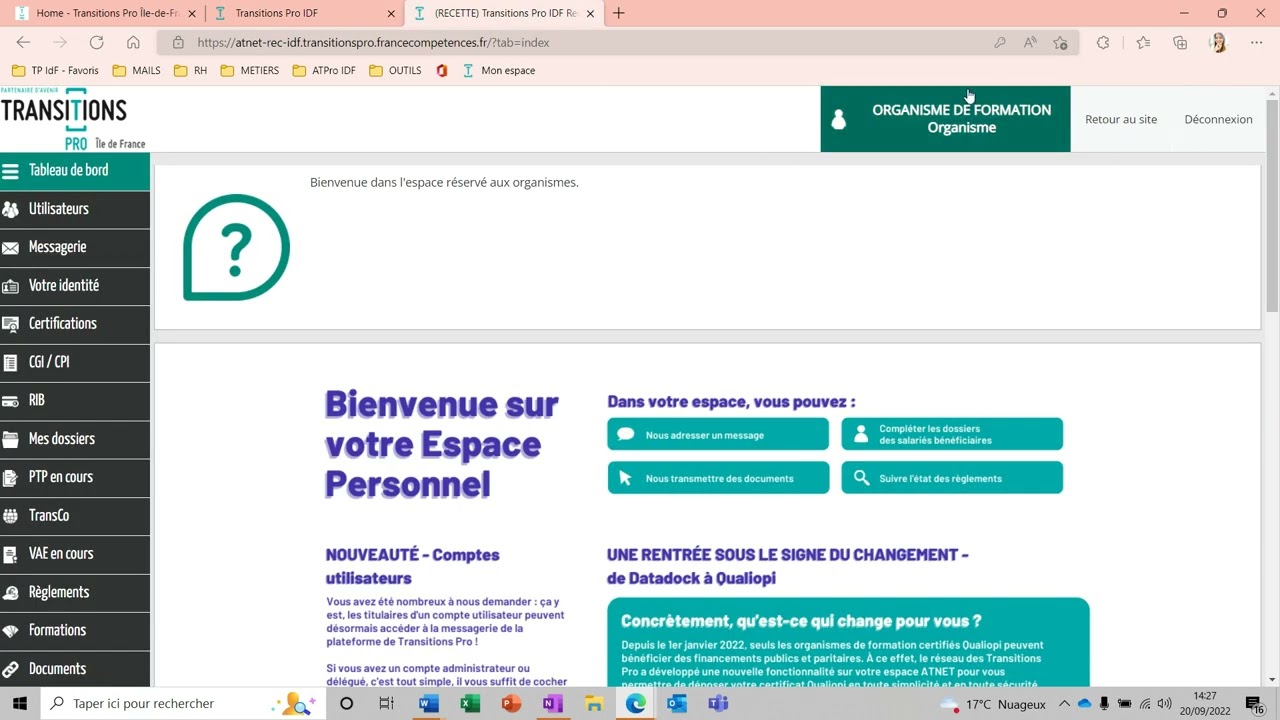Click the Règlements hand-coin icon
The image size is (1280, 720).
coord(11,593)
